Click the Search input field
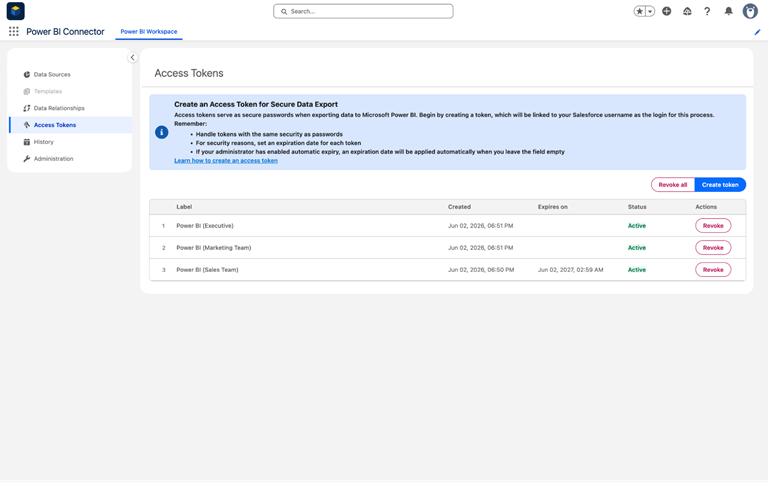 (x=363, y=11)
